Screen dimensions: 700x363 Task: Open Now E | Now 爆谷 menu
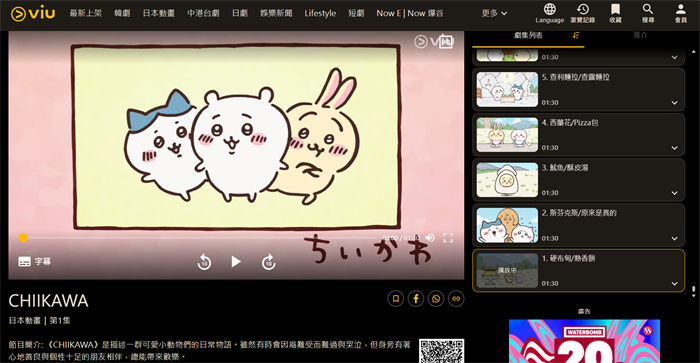410,13
